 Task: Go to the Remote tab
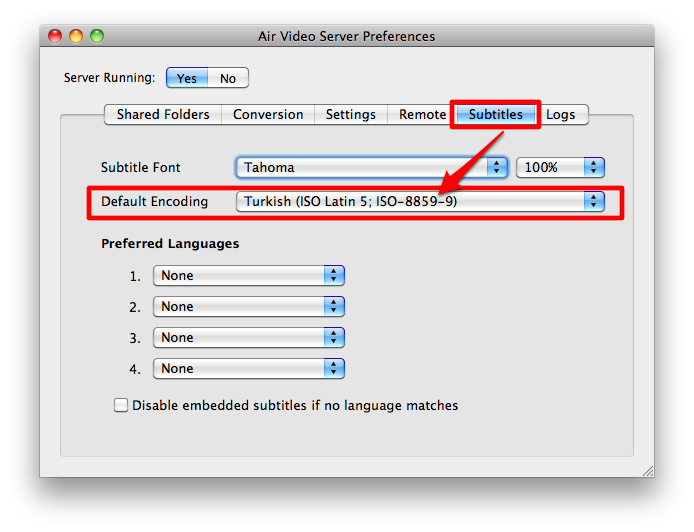422,114
